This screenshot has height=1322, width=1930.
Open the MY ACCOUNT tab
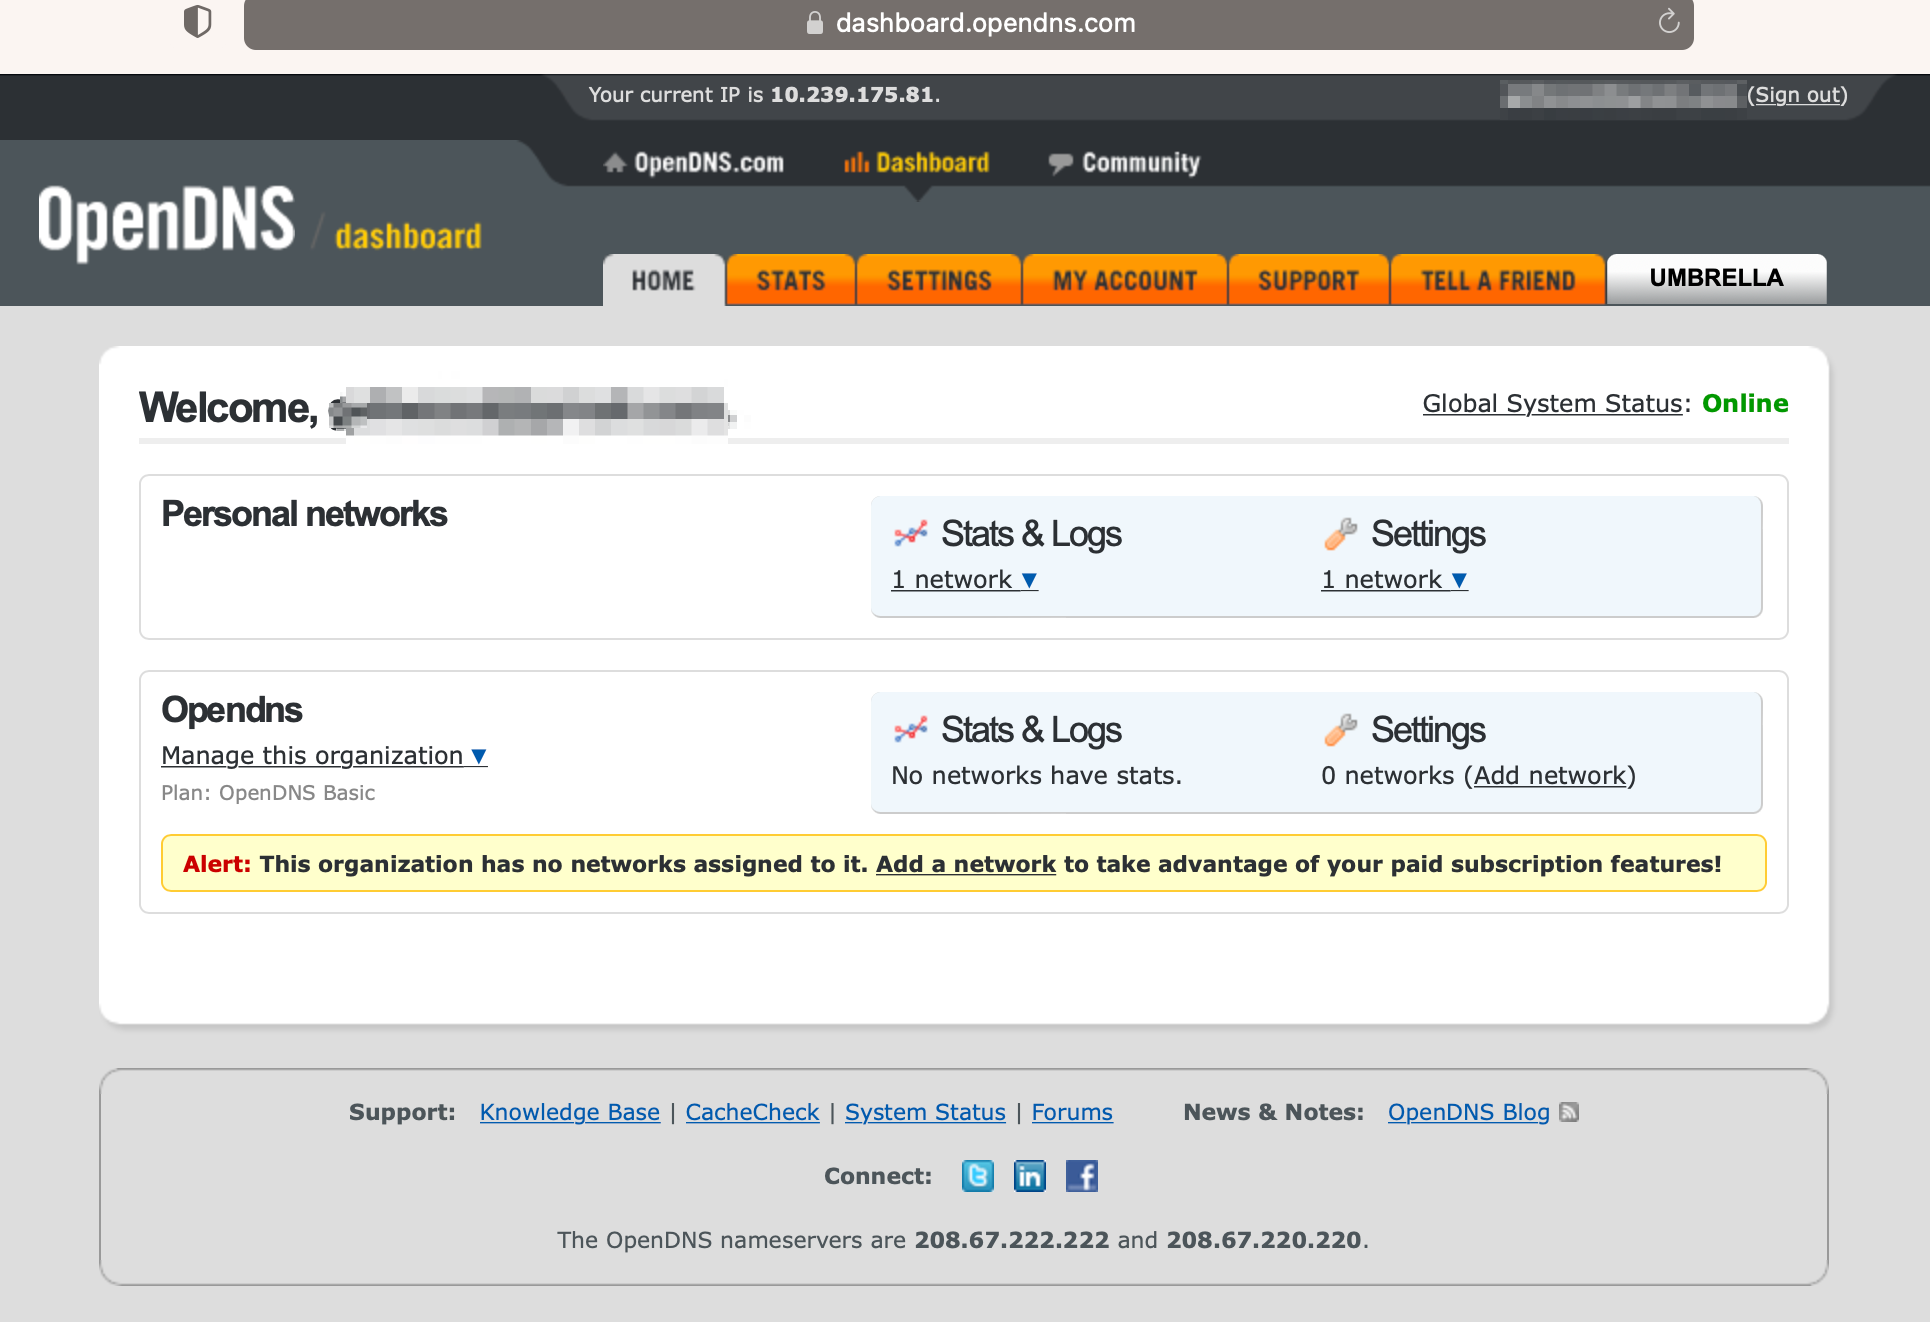[x=1125, y=280]
